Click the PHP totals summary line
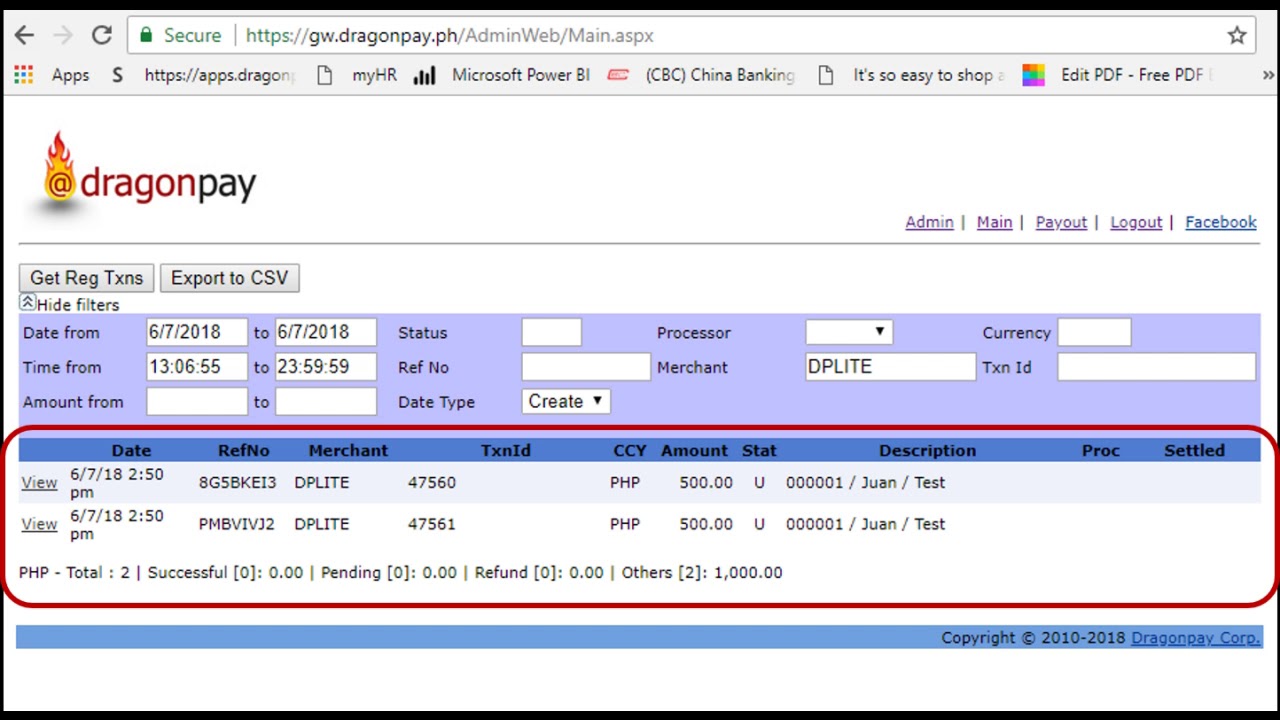 400,572
